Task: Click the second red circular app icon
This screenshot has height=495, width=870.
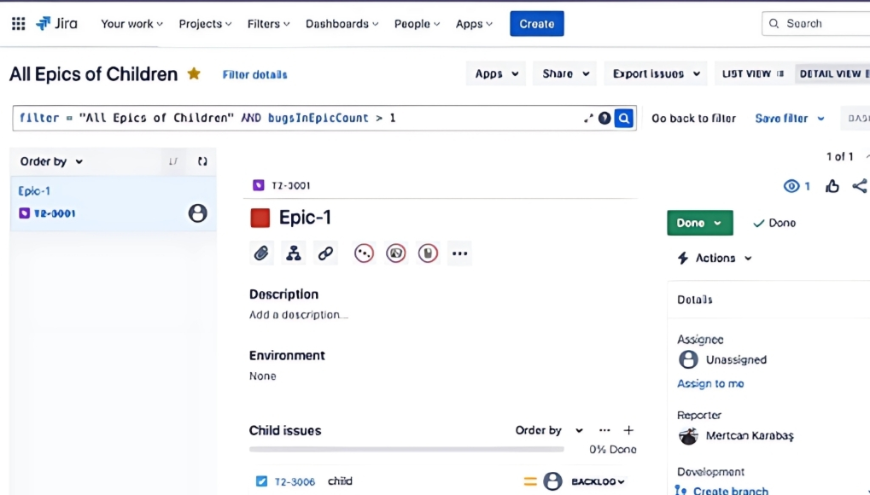Action: tap(396, 254)
